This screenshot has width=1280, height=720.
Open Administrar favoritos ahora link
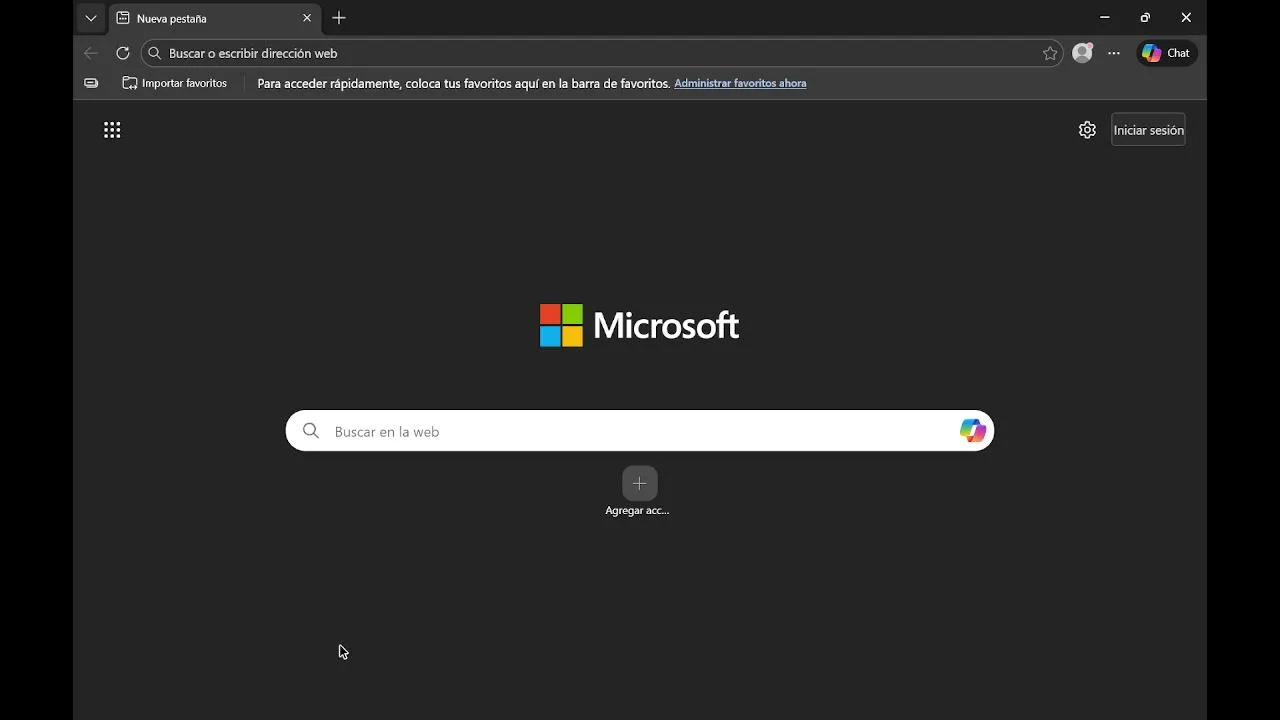740,83
